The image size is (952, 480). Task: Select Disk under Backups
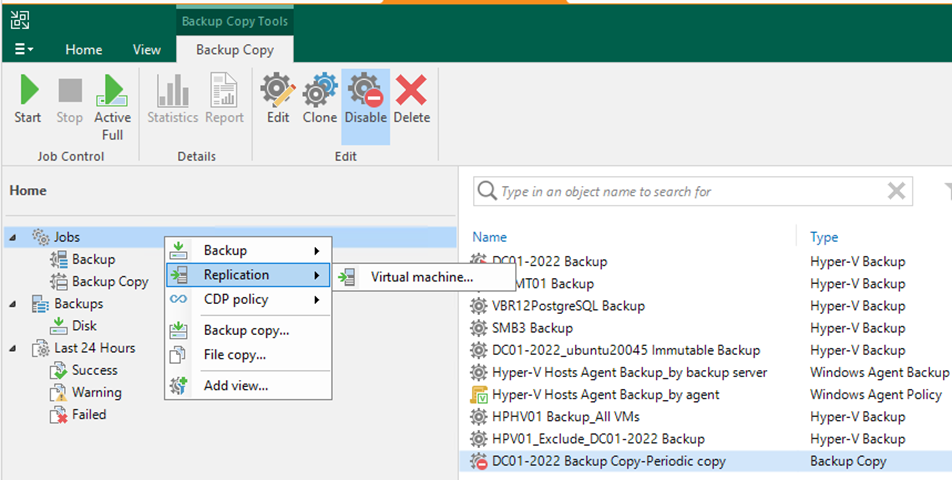click(84, 326)
